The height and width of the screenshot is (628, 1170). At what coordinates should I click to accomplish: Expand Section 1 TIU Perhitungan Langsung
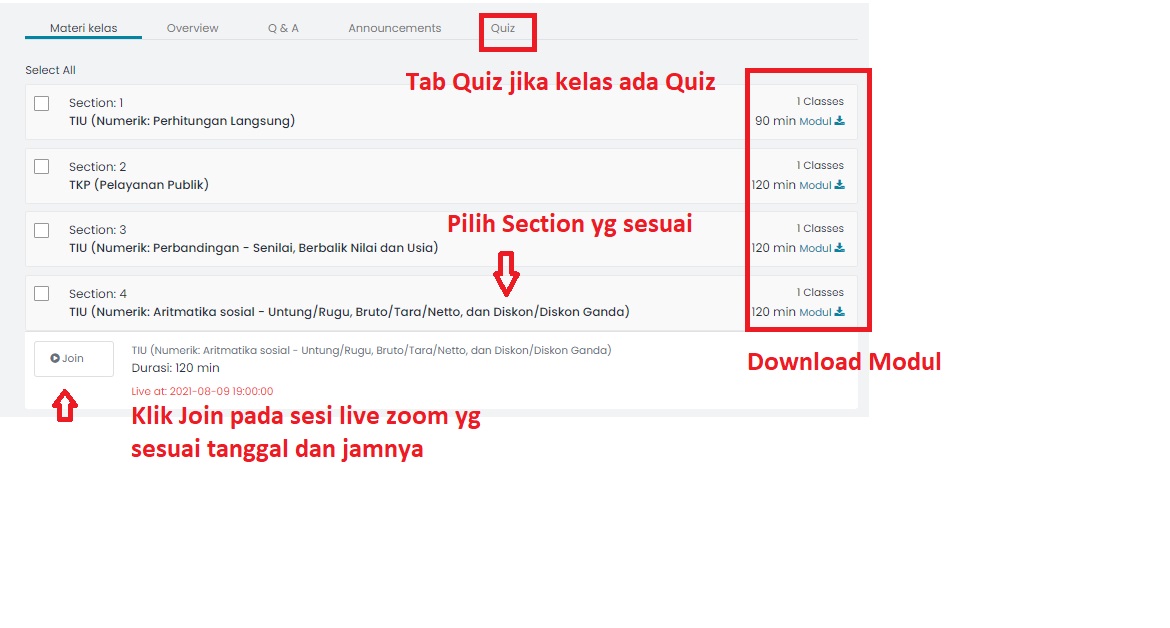click(181, 121)
